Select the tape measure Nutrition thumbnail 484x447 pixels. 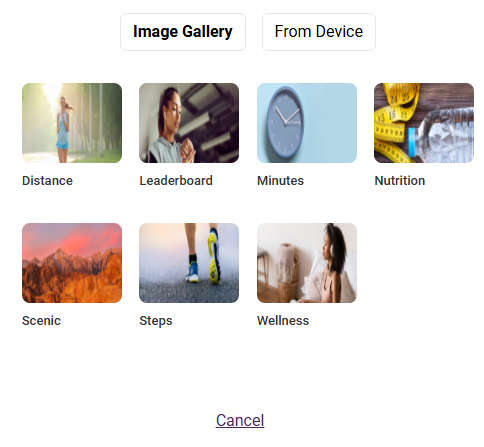[x=424, y=123]
